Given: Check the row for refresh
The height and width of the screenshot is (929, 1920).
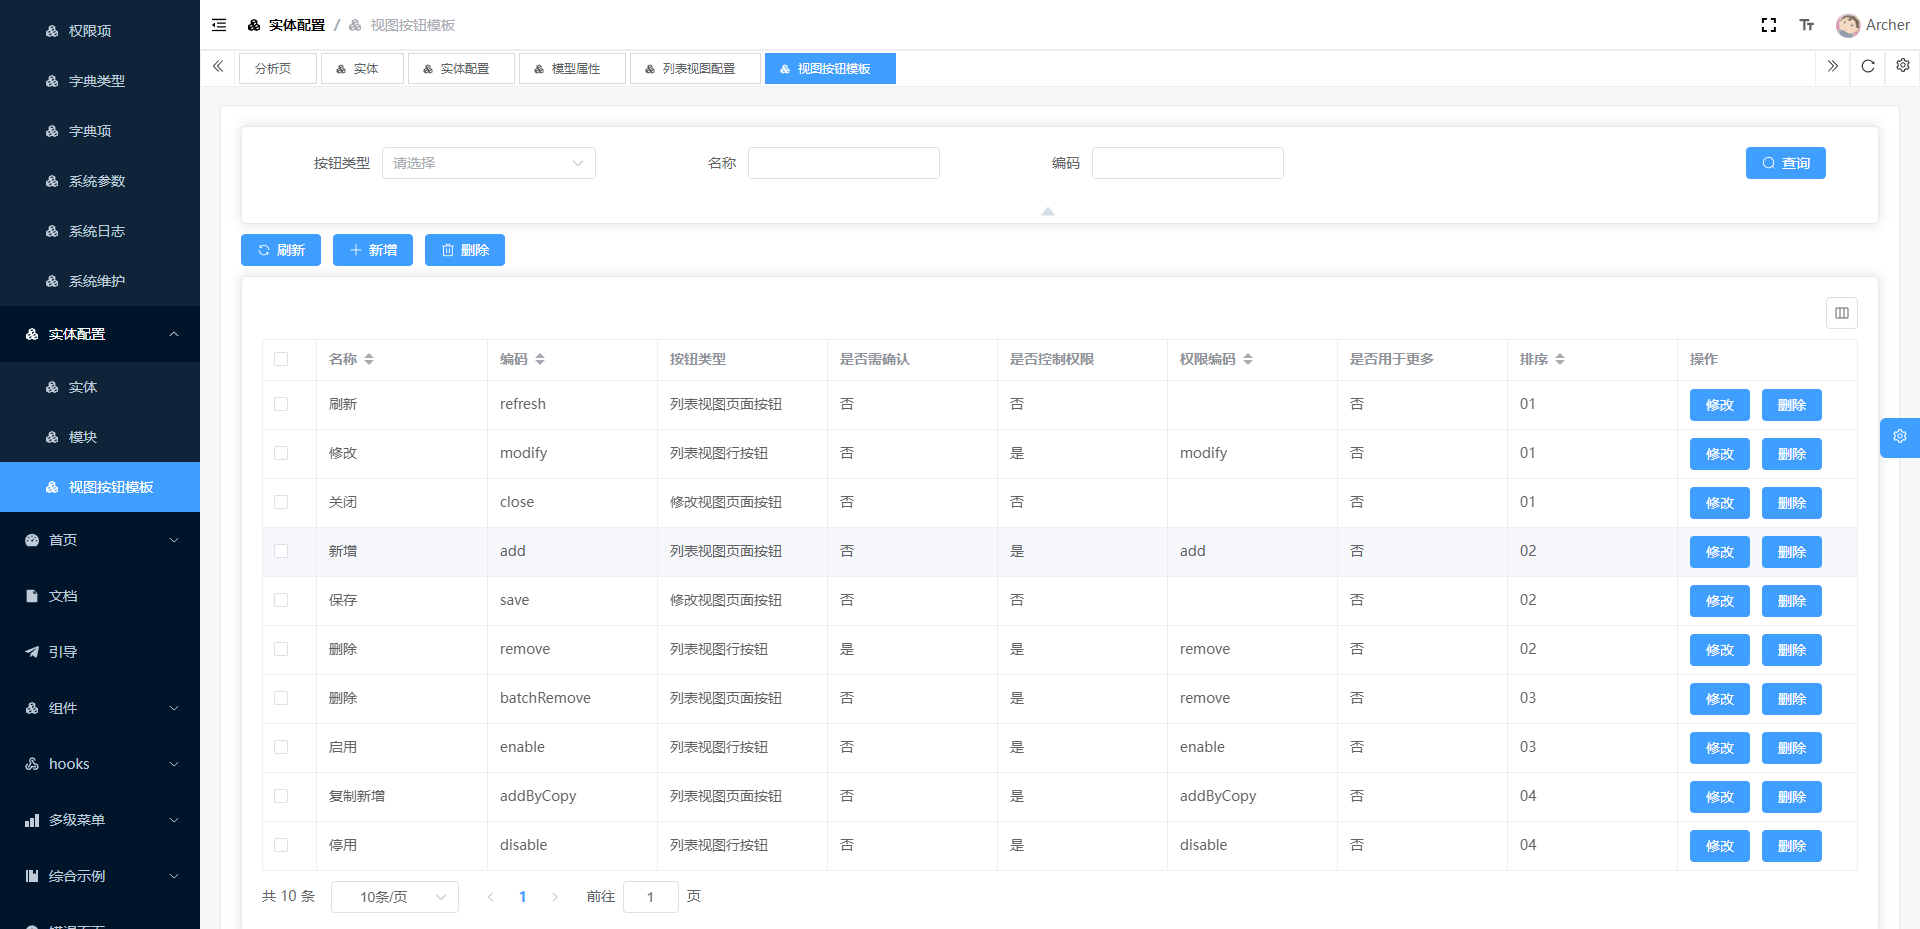Looking at the screenshot, I should click(281, 404).
